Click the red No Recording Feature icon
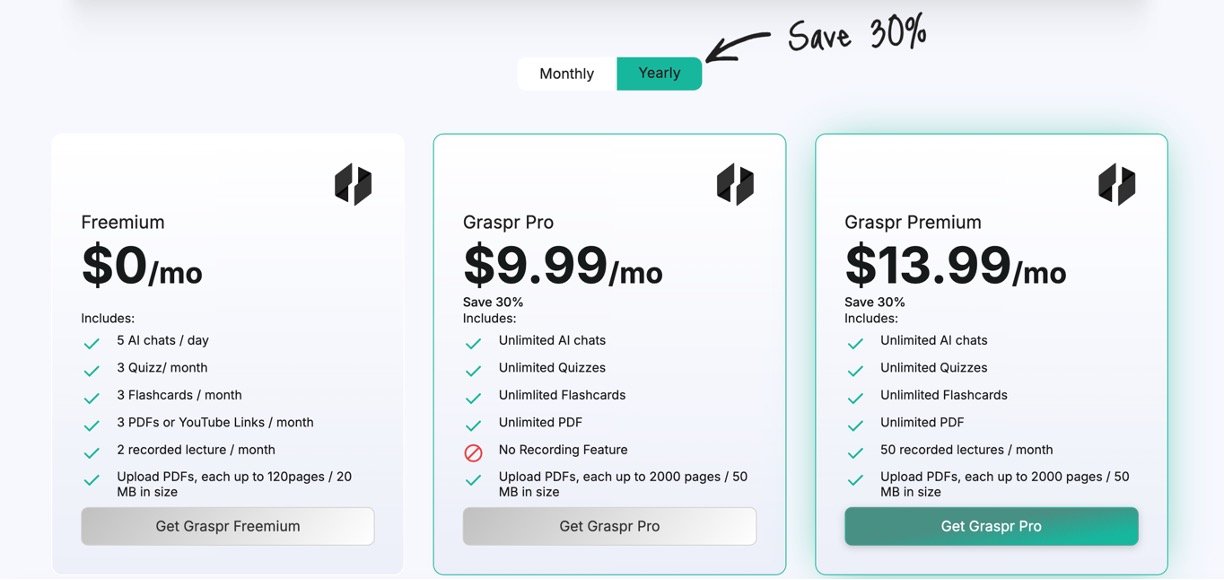Image resolution: width=1224 pixels, height=580 pixels. tap(473, 452)
